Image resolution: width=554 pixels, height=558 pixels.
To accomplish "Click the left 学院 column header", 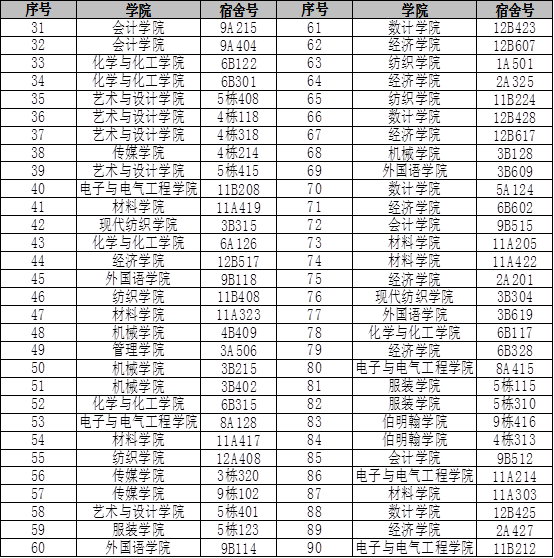I will tap(138, 10).
